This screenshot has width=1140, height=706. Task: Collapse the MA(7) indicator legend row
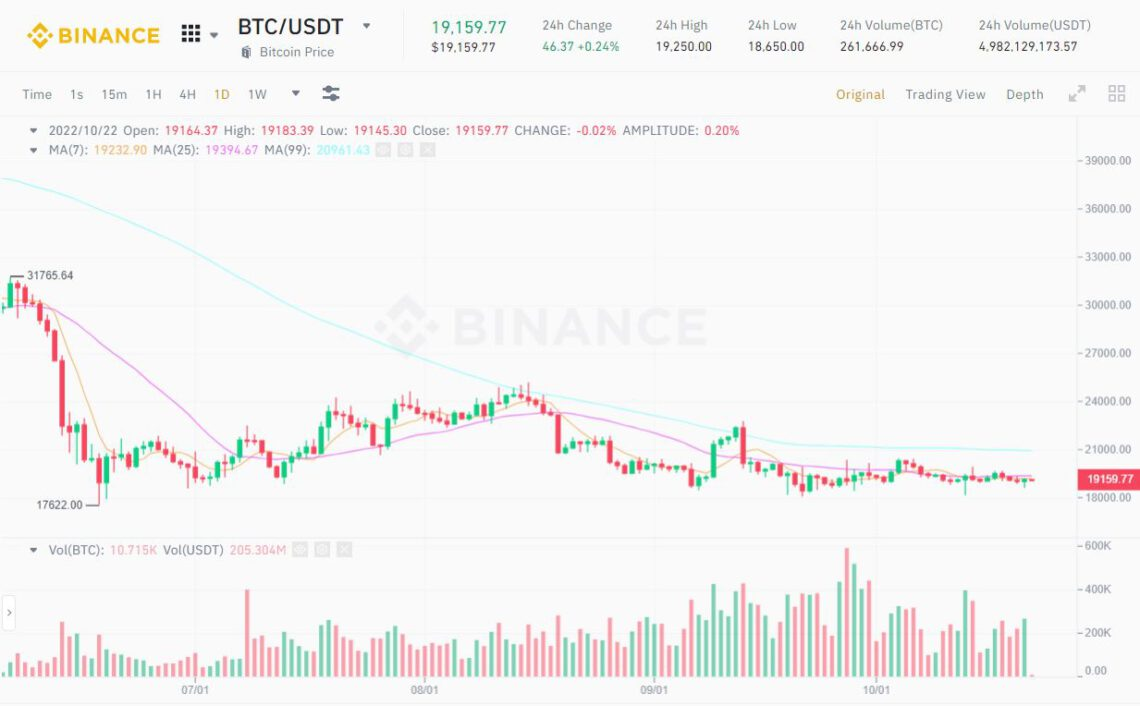coord(34,150)
